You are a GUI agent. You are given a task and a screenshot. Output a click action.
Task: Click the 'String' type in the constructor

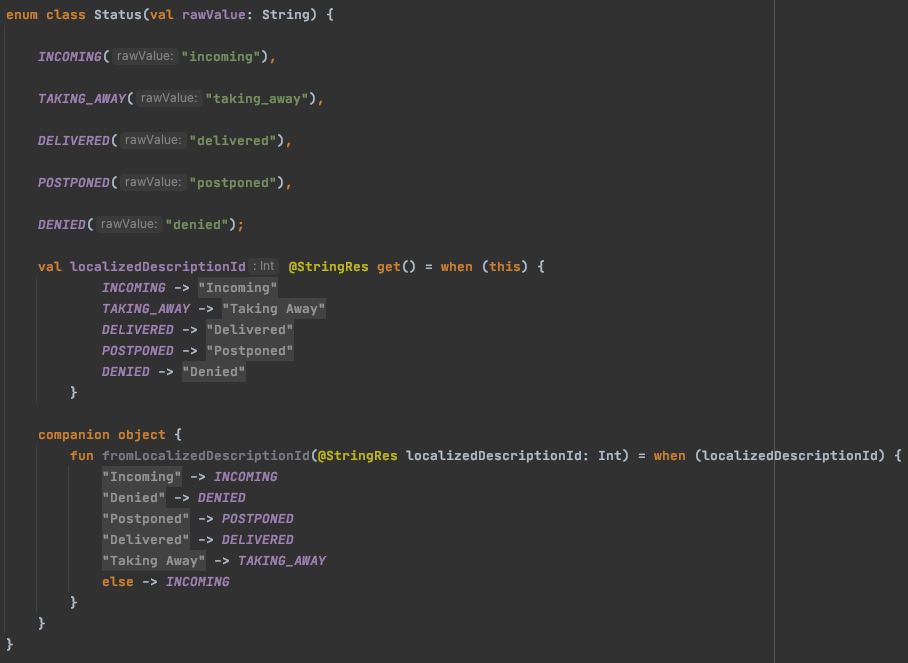(285, 15)
